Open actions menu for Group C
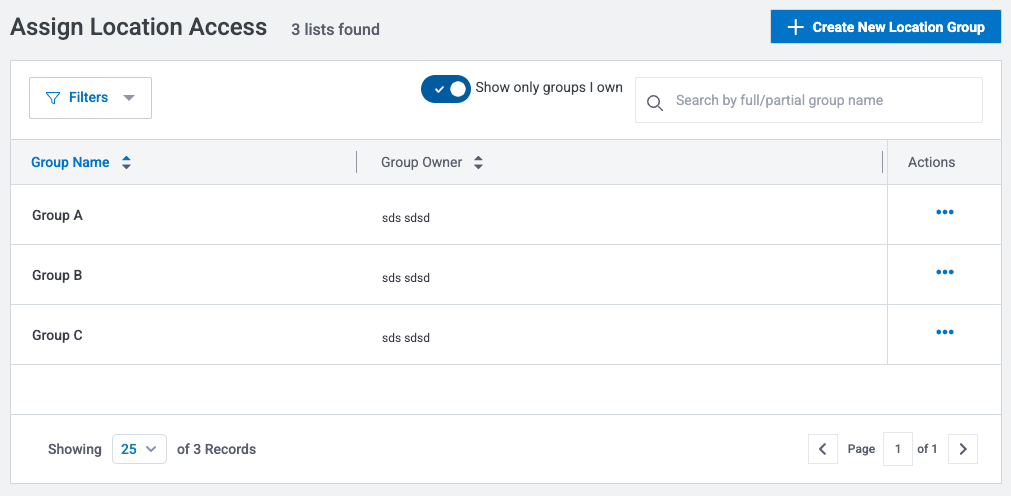 (x=944, y=332)
